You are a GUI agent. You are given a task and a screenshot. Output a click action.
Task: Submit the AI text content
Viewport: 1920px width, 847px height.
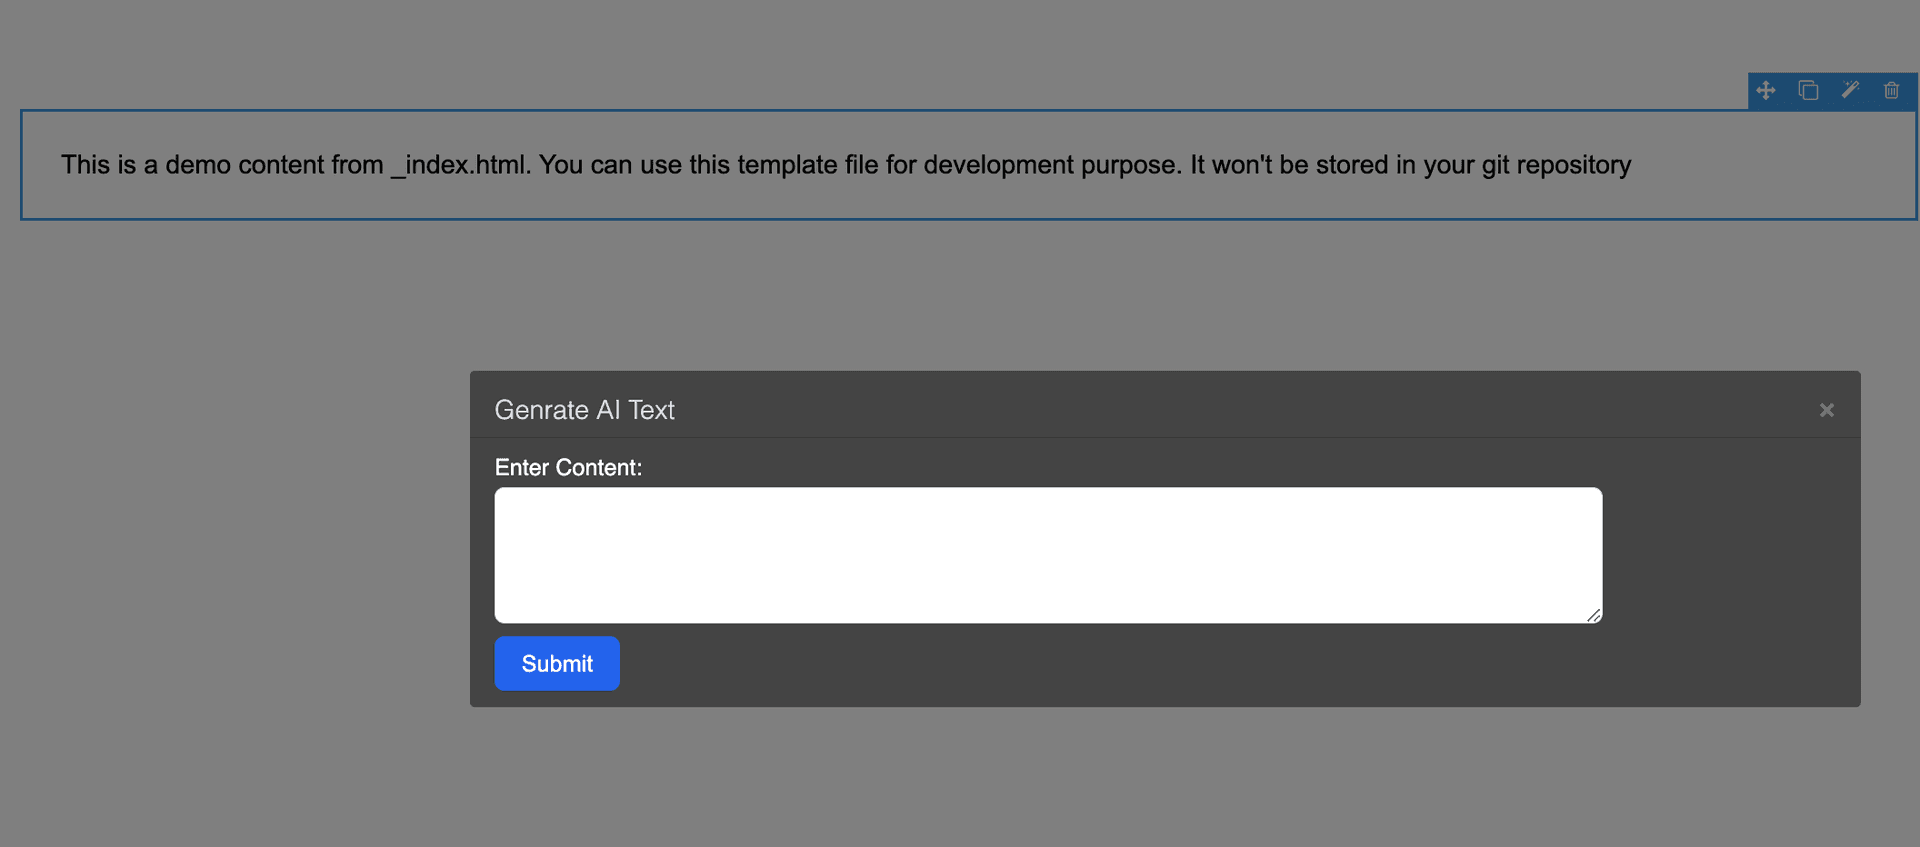tap(557, 663)
